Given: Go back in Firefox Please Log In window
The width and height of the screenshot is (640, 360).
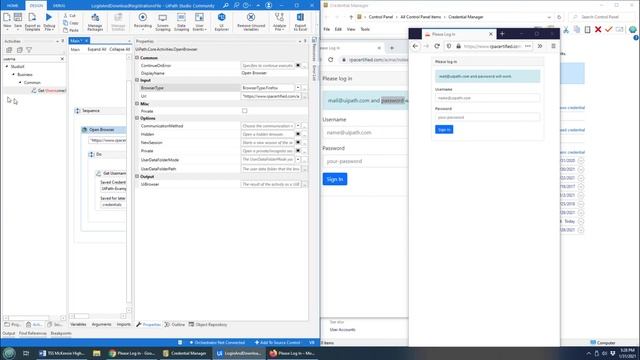Looking at the screenshot, I should point(416,46).
